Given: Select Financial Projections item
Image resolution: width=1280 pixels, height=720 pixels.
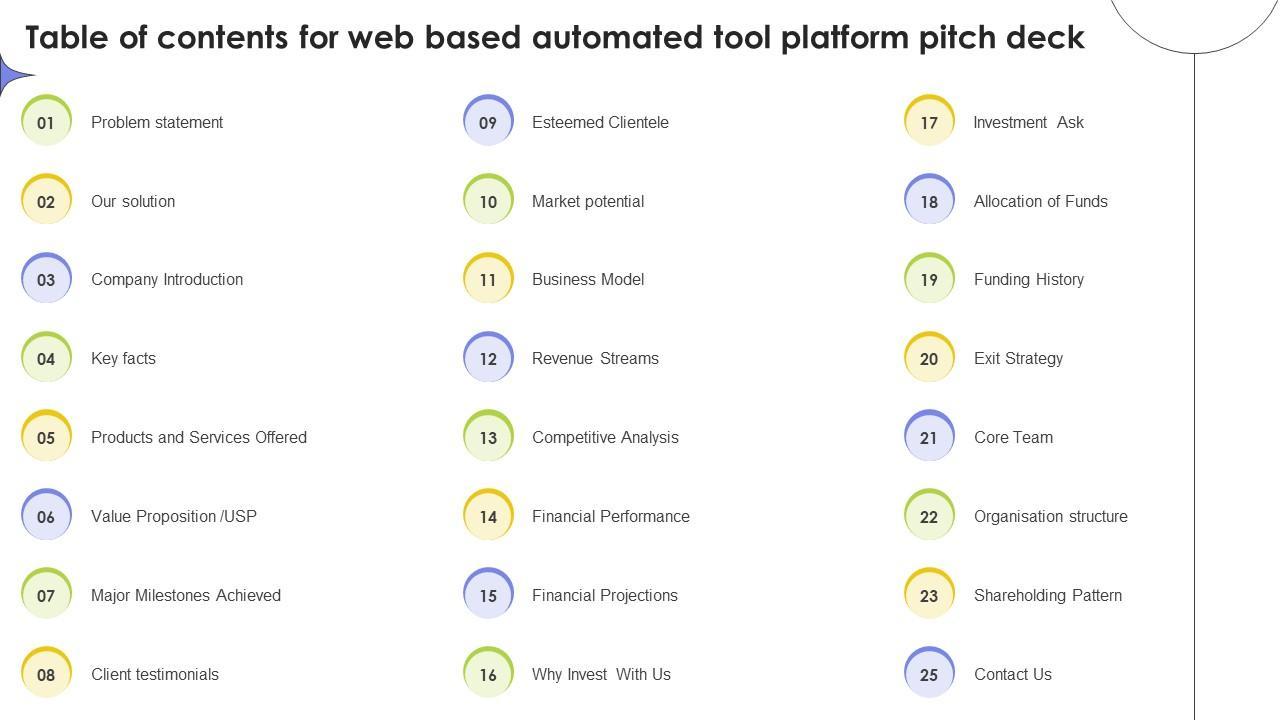Looking at the screenshot, I should point(605,595).
